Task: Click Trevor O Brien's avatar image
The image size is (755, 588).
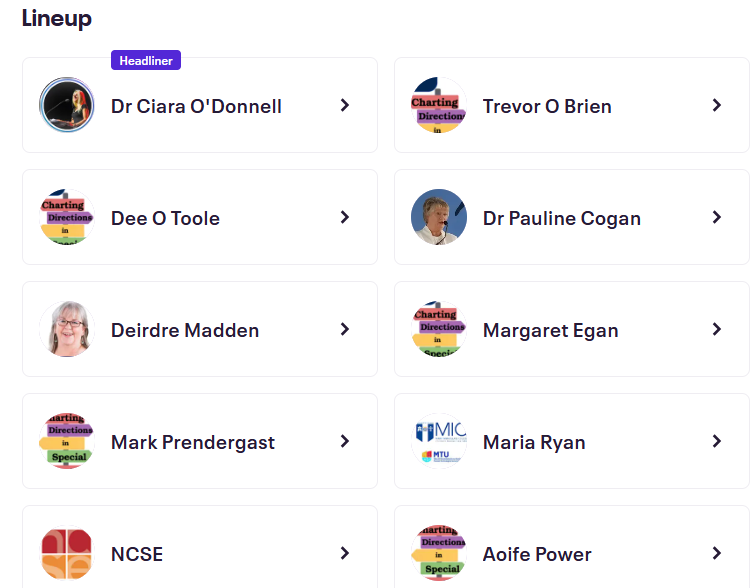Action: (439, 105)
